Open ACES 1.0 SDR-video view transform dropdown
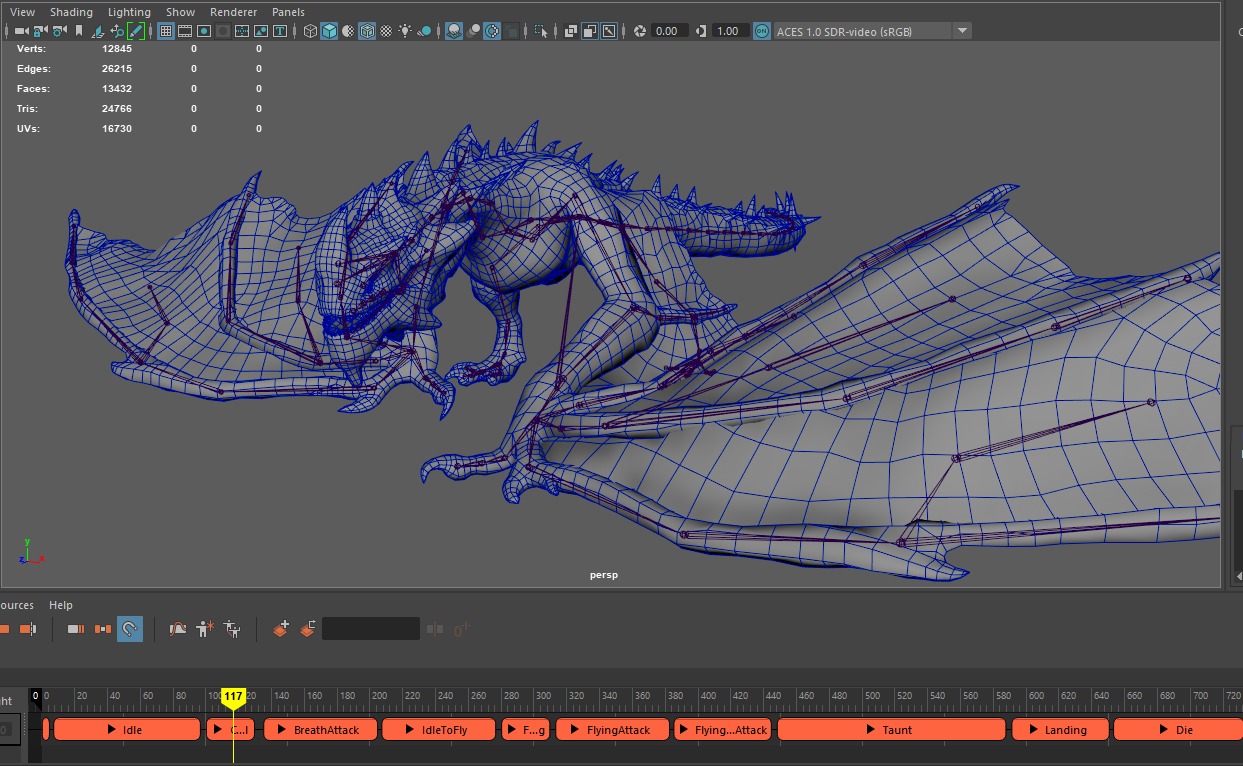This screenshot has width=1243, height=766. (871, 31)
